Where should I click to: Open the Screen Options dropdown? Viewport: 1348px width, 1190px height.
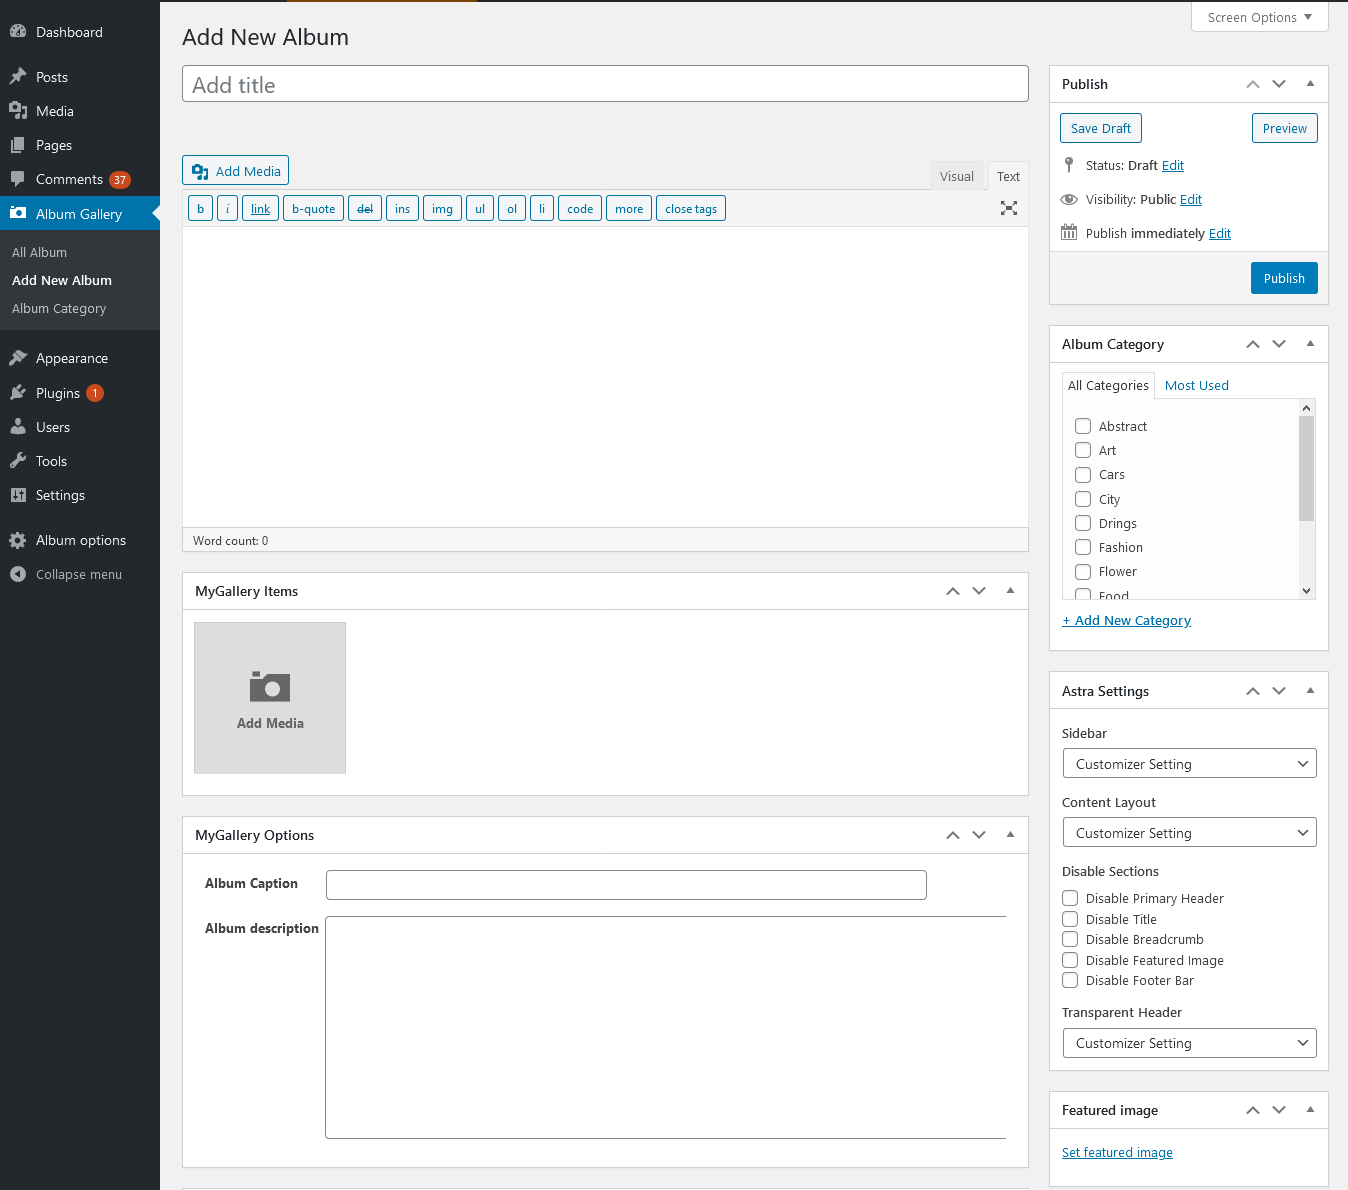[x=1259, y=17]
